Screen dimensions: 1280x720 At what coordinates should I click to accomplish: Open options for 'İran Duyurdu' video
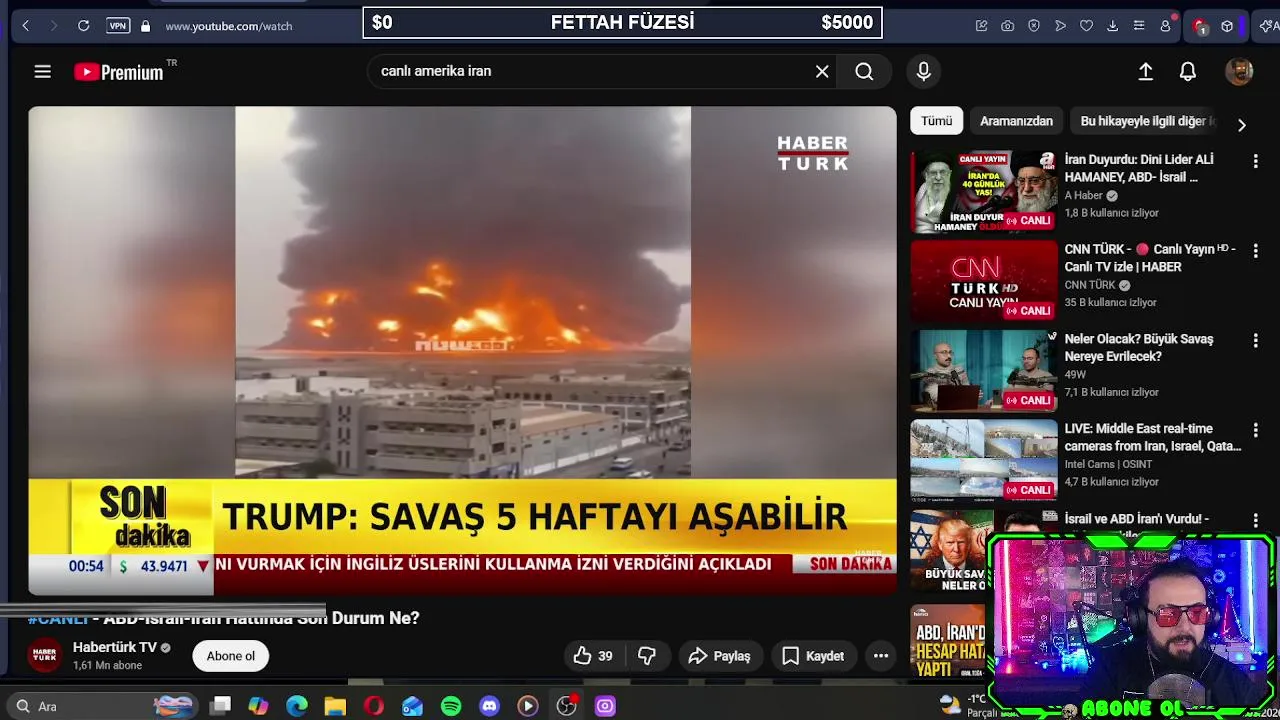point(1255,161)
